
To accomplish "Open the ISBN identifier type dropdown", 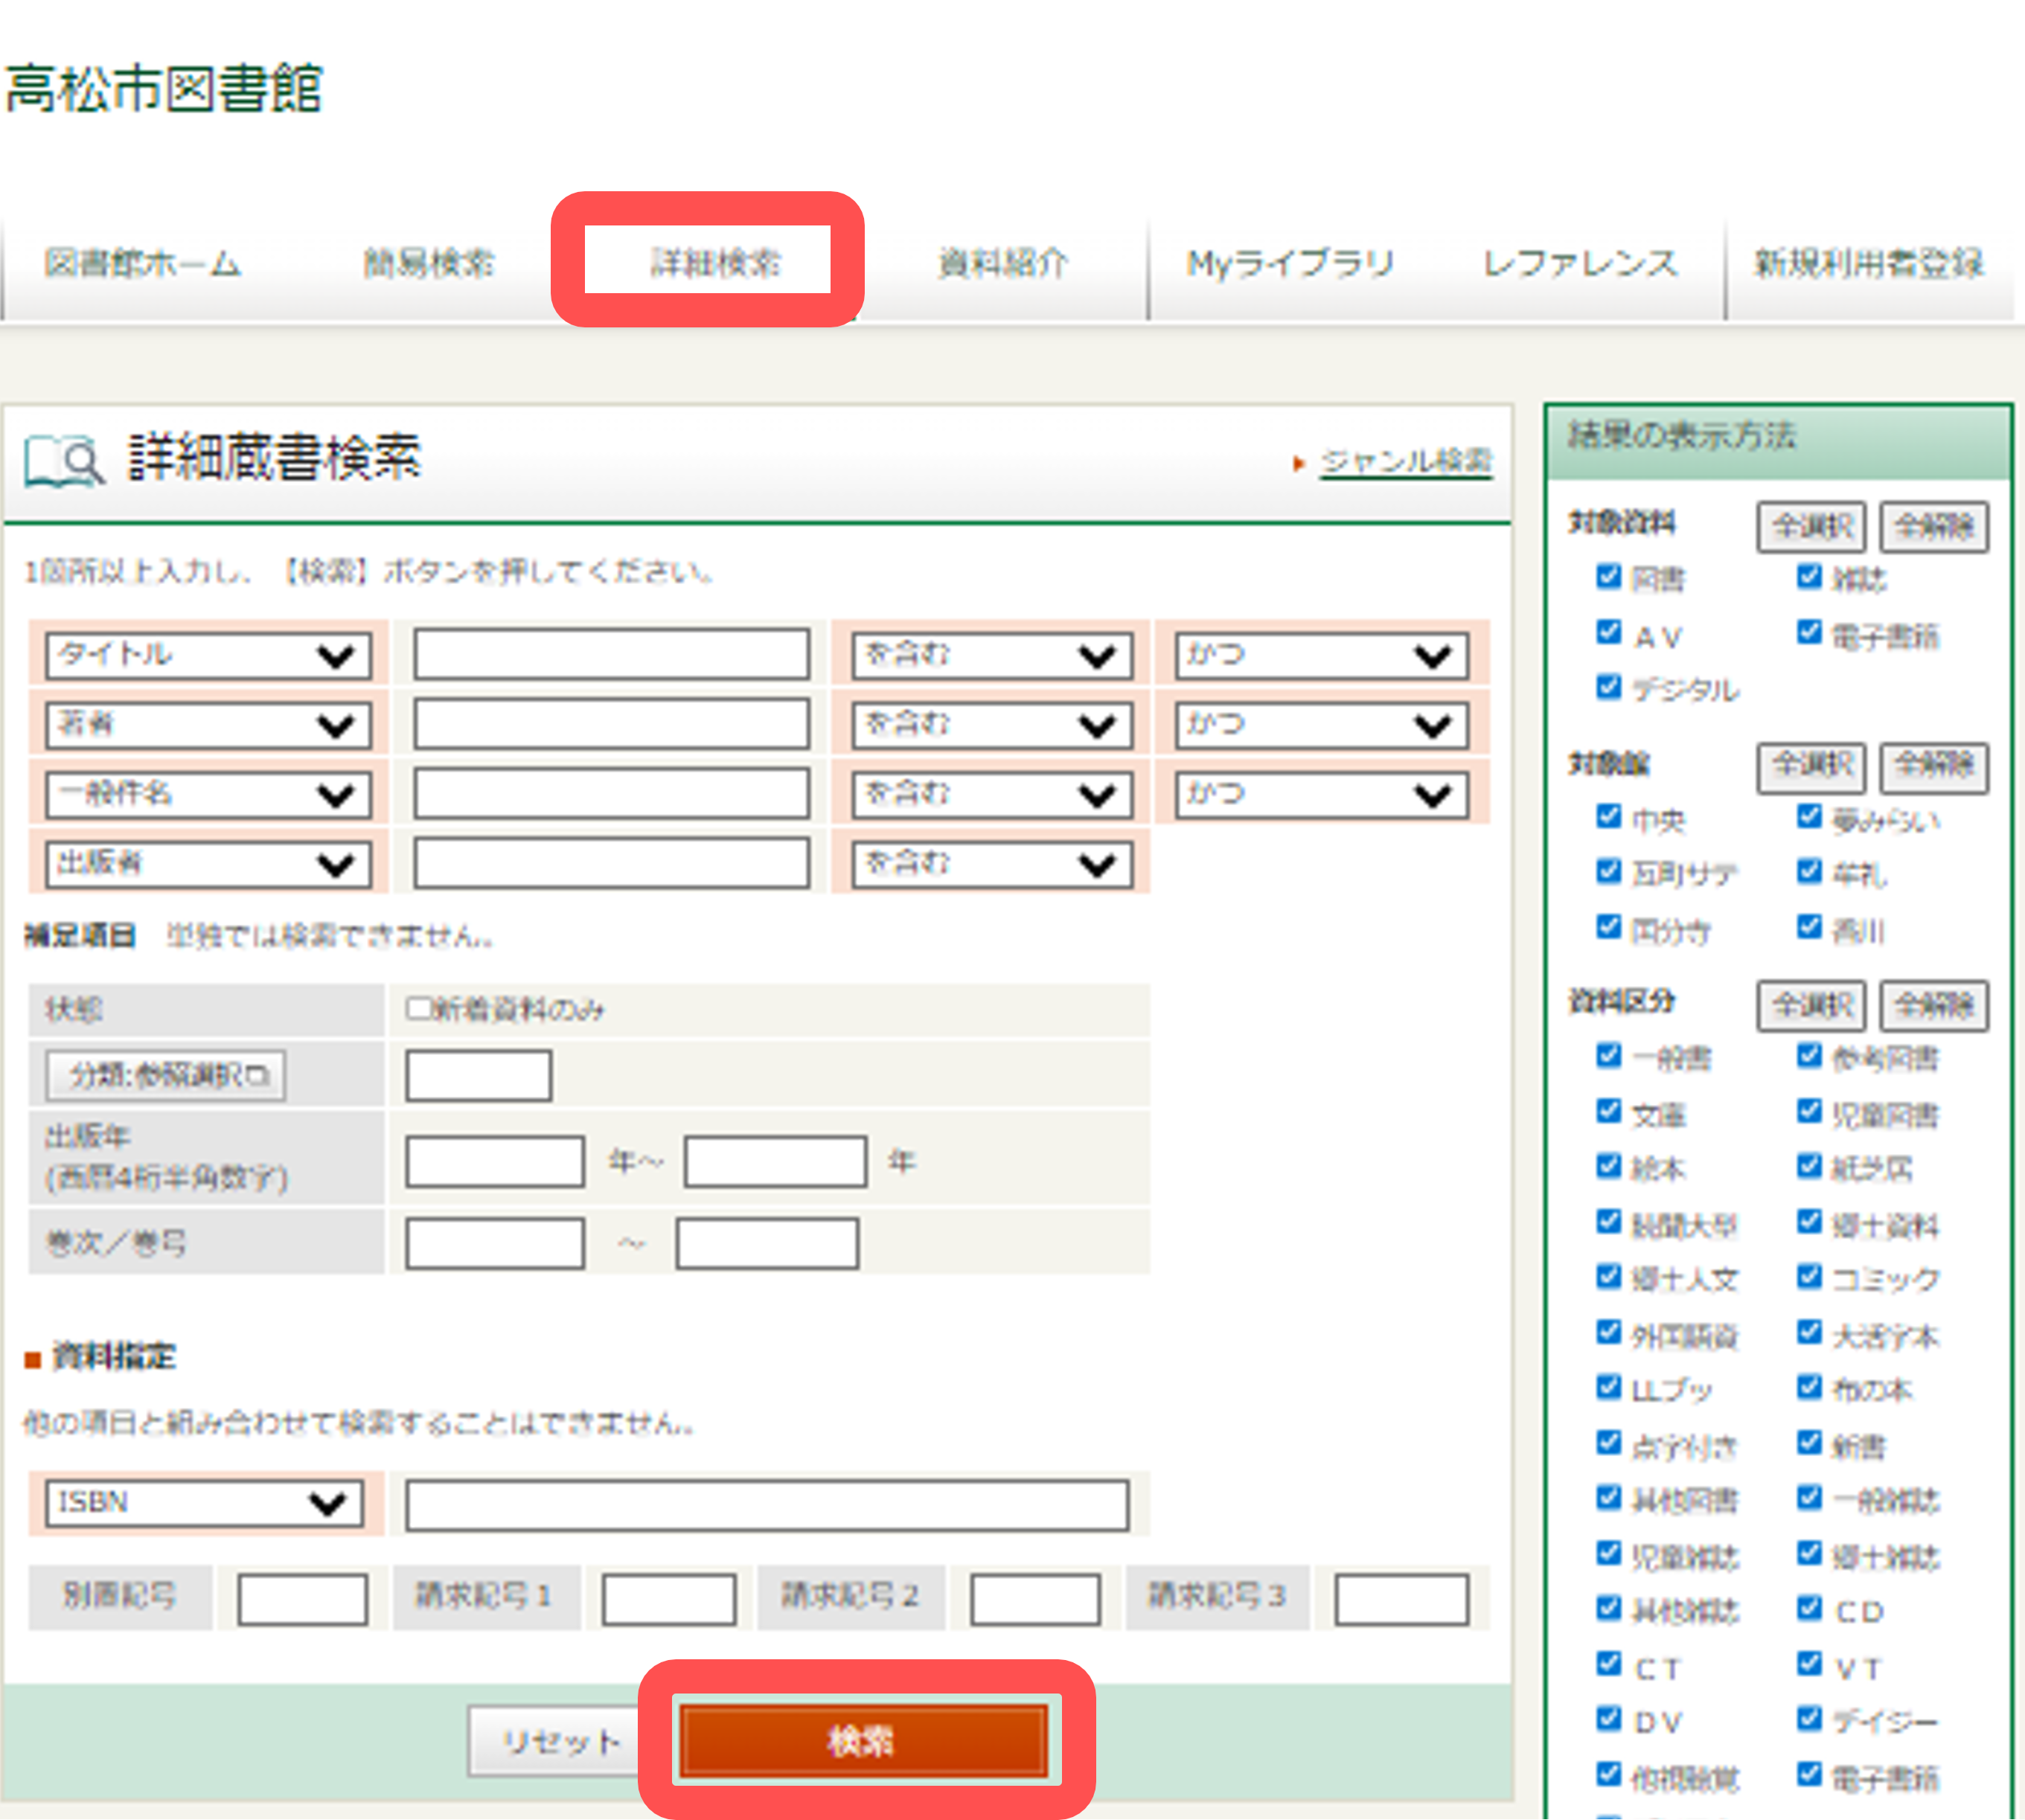I will tap(203, 1502).
